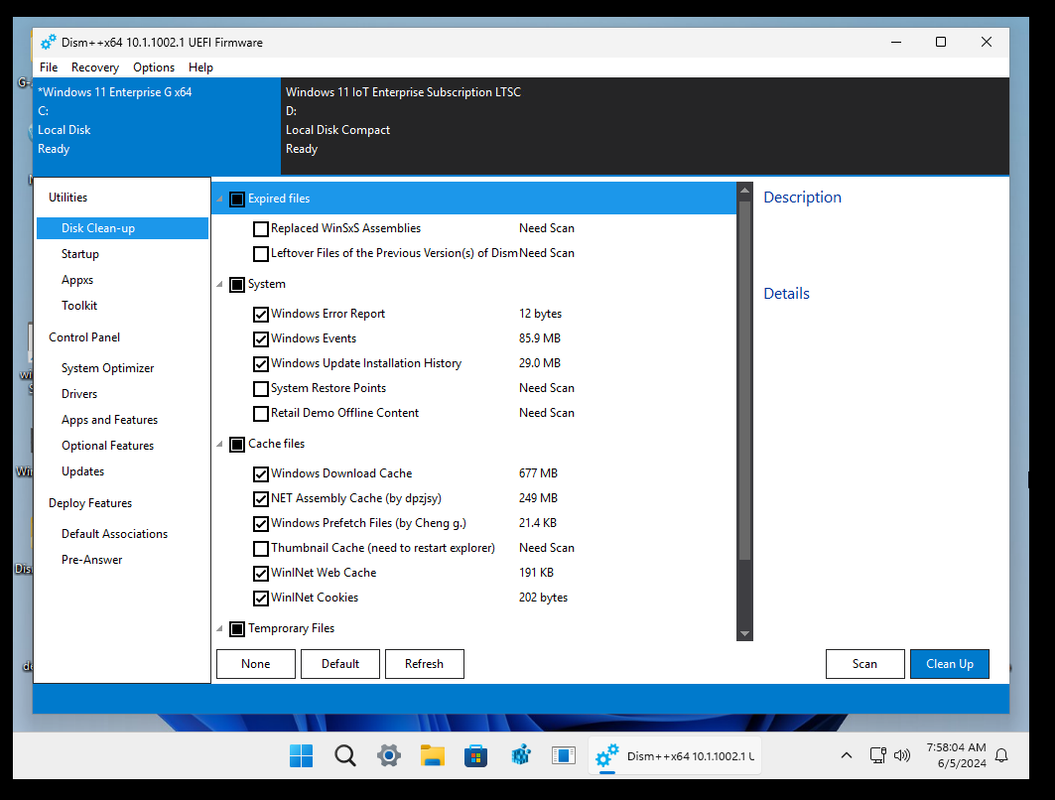Open the Recovery menu

click(x=95, y=67)
